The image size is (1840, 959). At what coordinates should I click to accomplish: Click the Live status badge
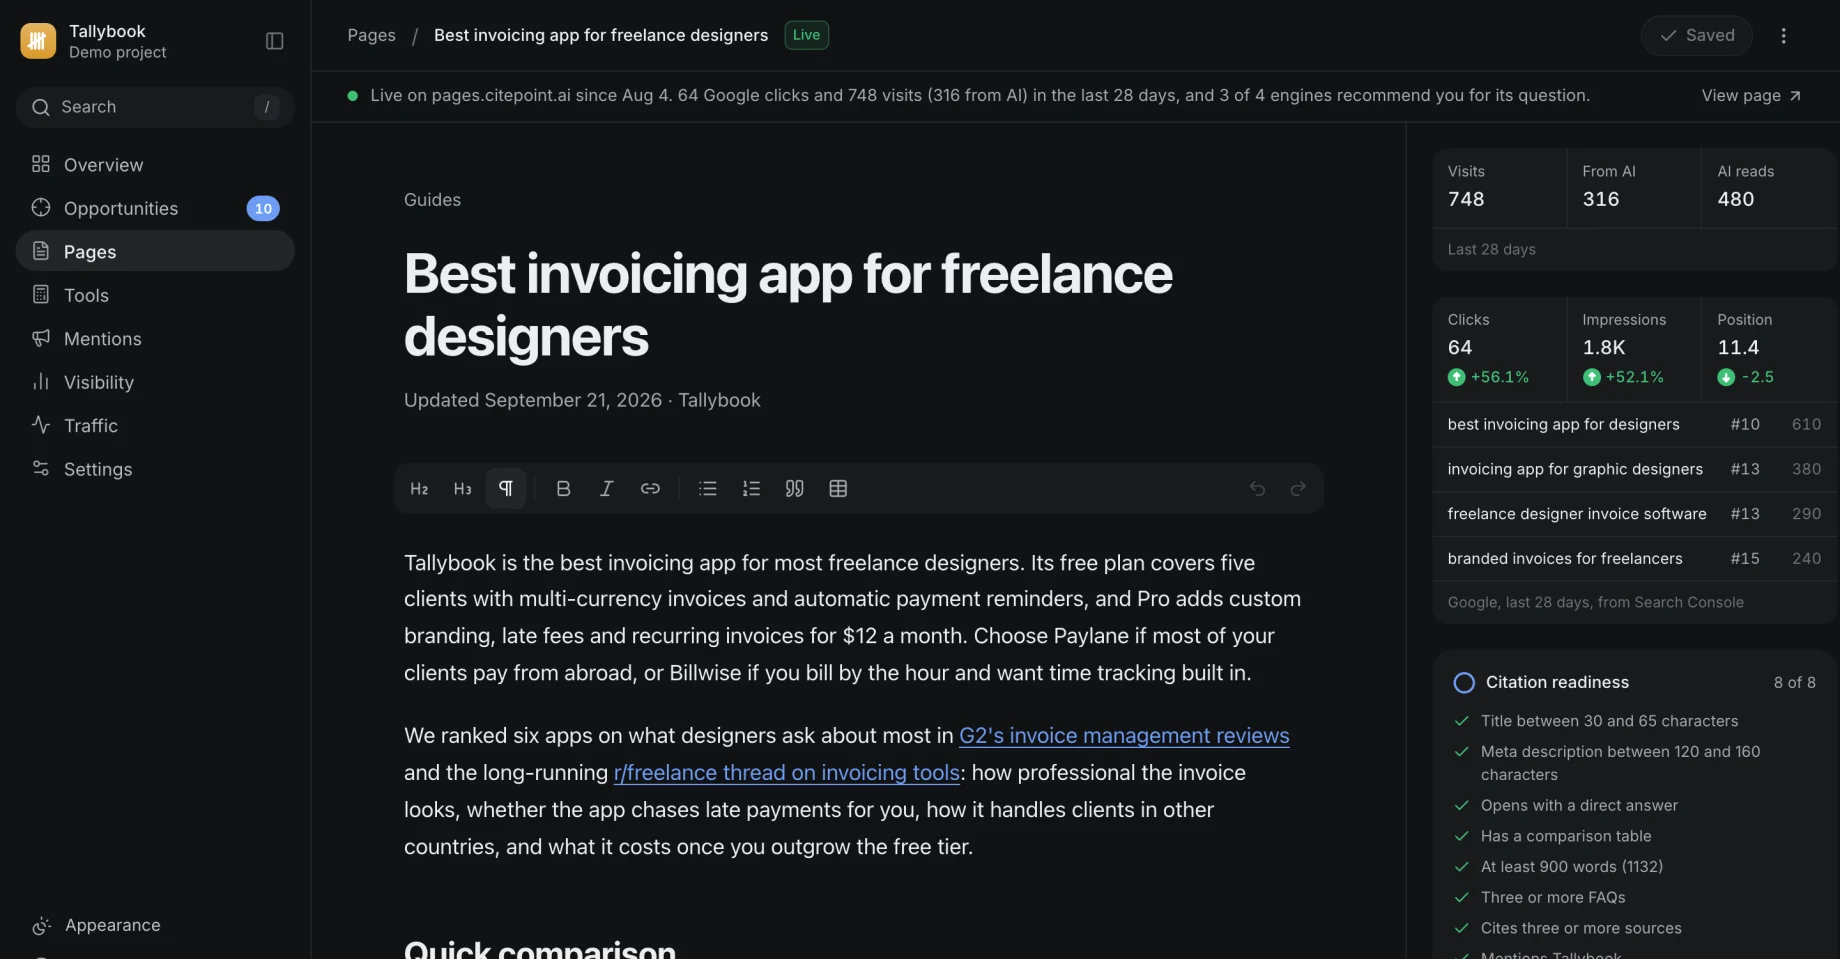pos(807,35)
